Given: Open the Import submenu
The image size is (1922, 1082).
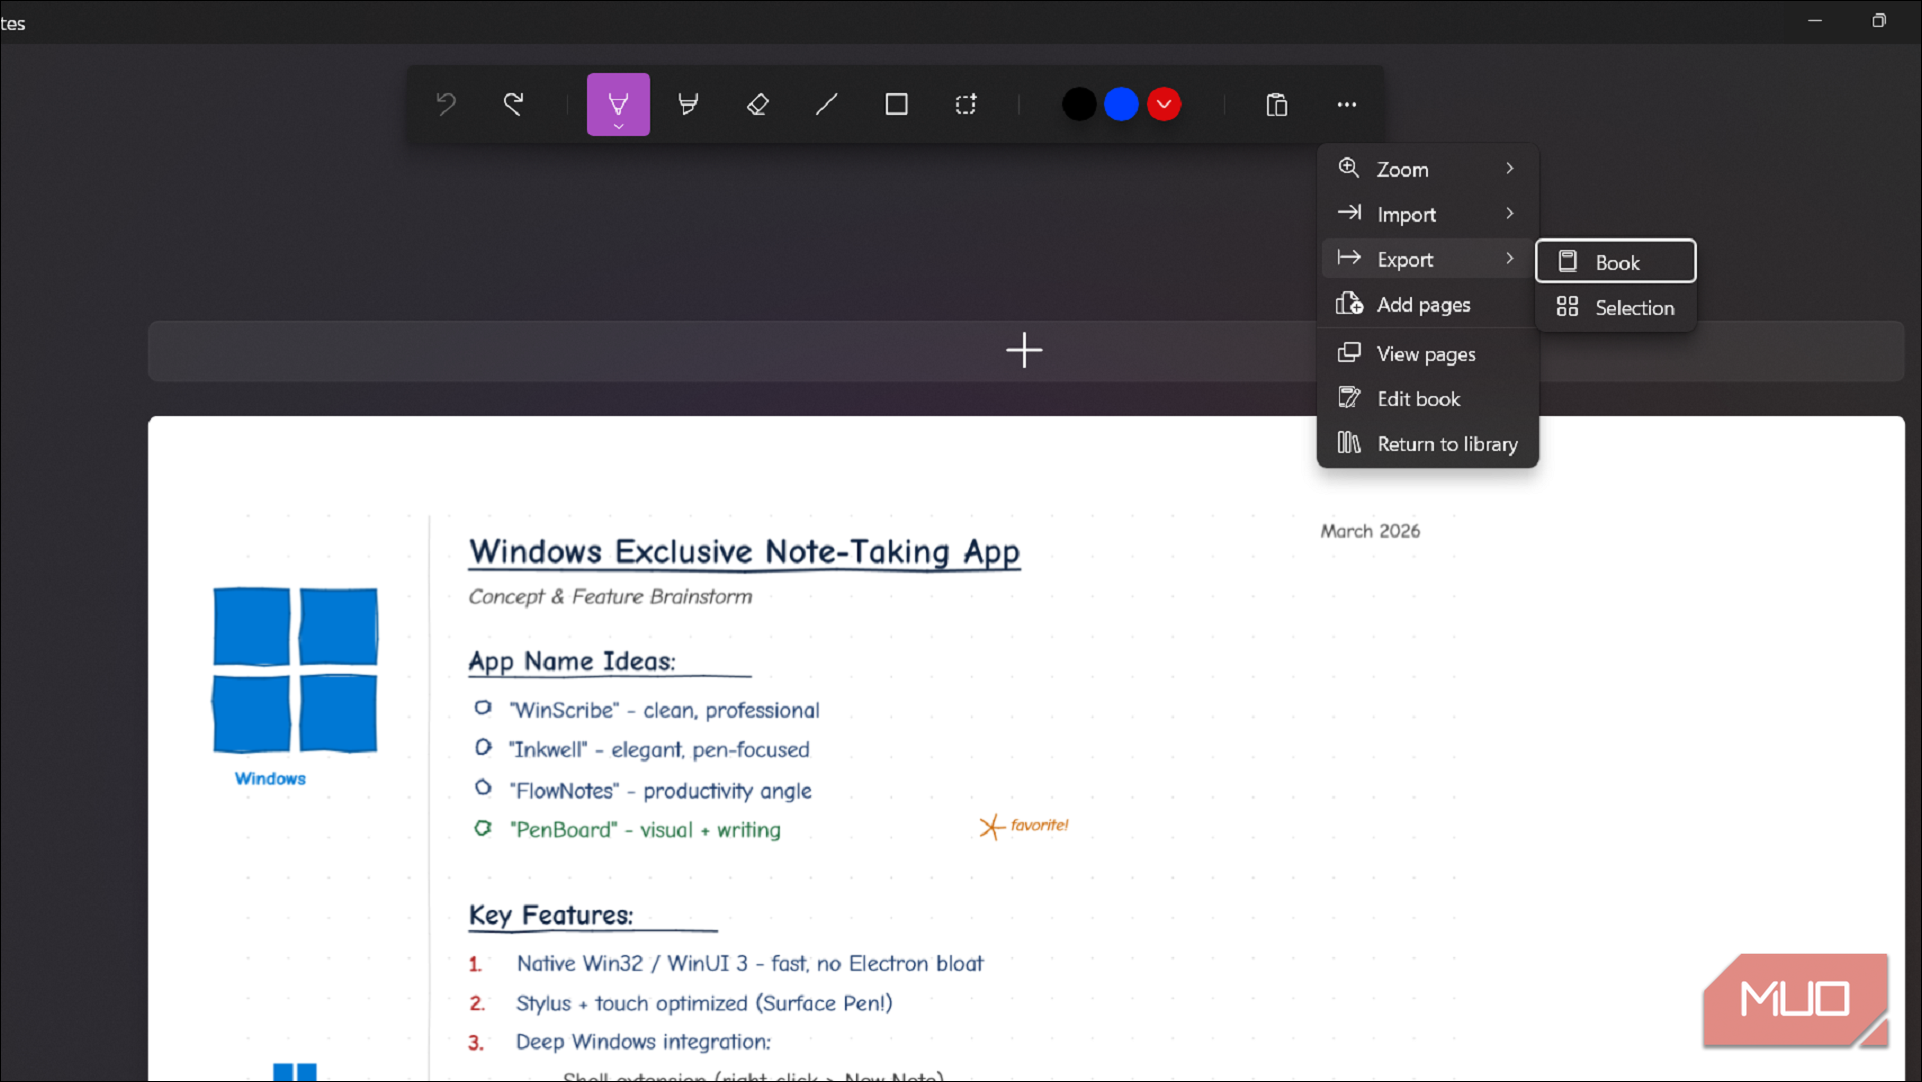Looking at the screenshot, I should [1427, 214].
